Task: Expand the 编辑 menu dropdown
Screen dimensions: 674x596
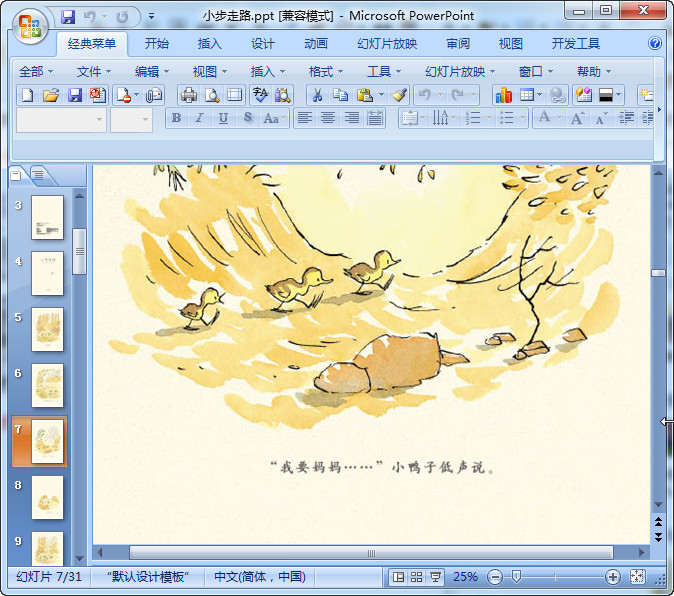Action: click(x=152, y=71)
